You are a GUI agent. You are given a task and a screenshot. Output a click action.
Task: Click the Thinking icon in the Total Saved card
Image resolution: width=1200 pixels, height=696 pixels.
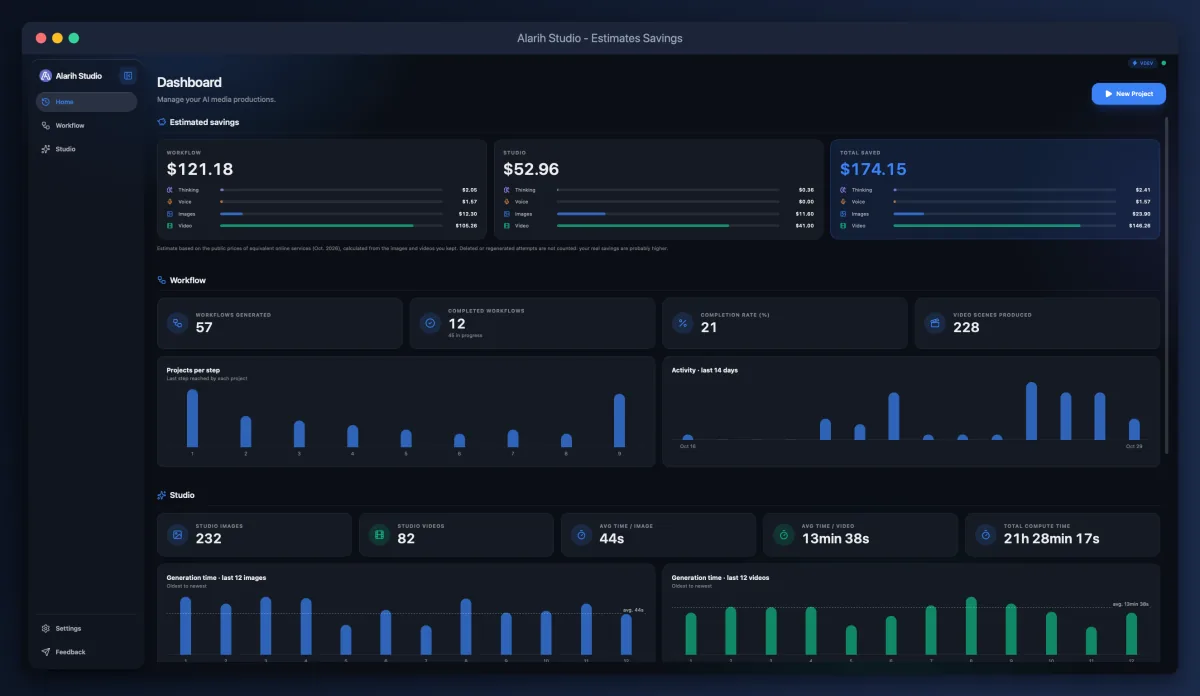(x=843, y=190)
